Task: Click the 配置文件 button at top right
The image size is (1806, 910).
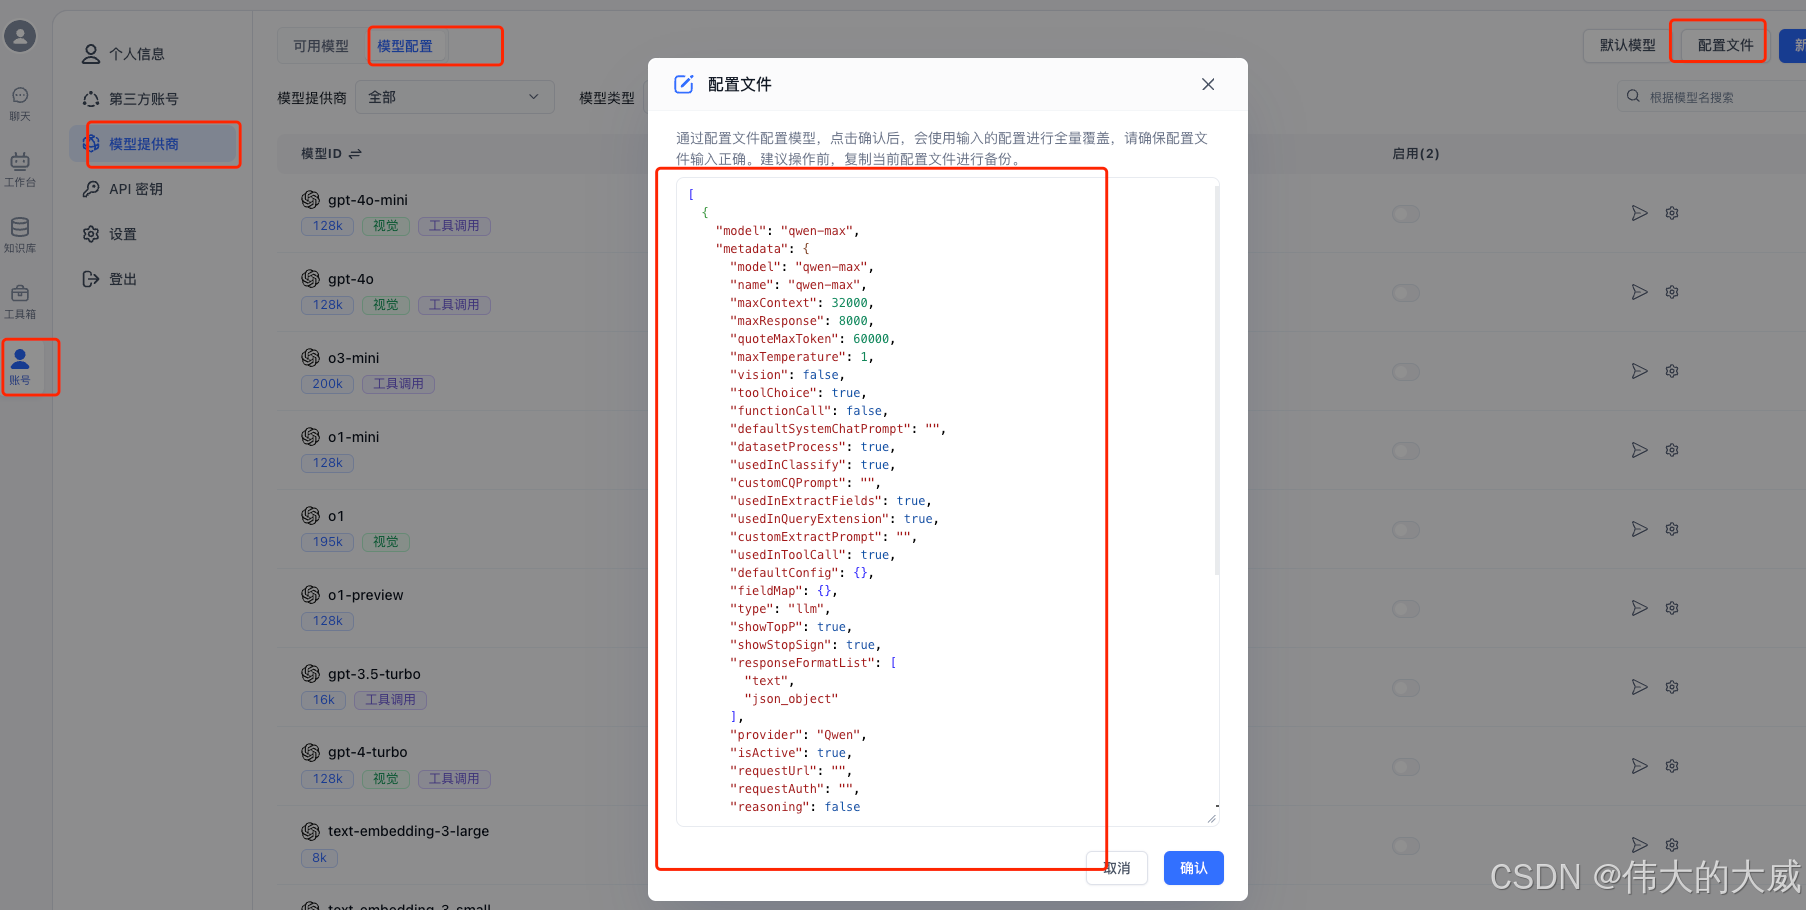Action: click(1725, 45)
